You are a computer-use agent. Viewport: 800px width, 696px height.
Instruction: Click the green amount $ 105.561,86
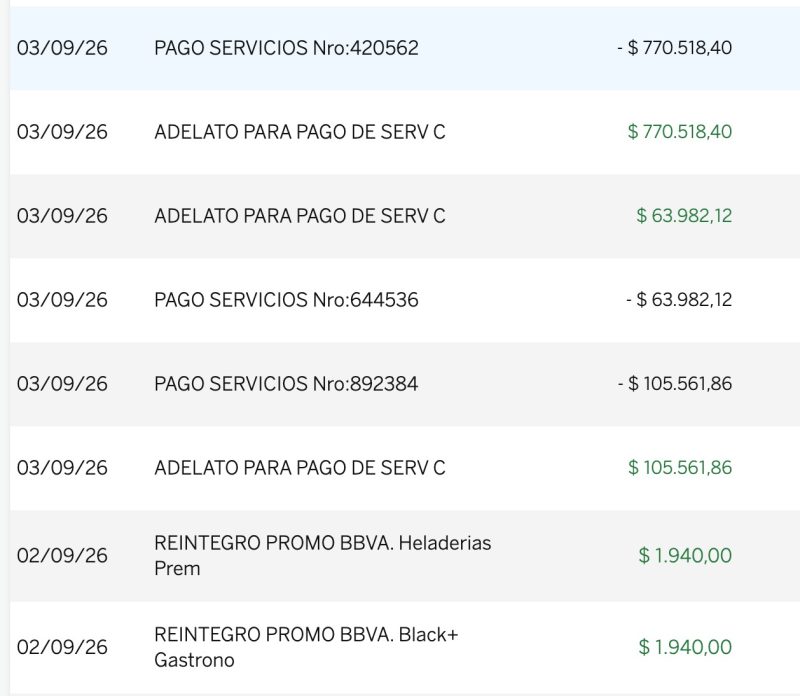tap(680, 468)
